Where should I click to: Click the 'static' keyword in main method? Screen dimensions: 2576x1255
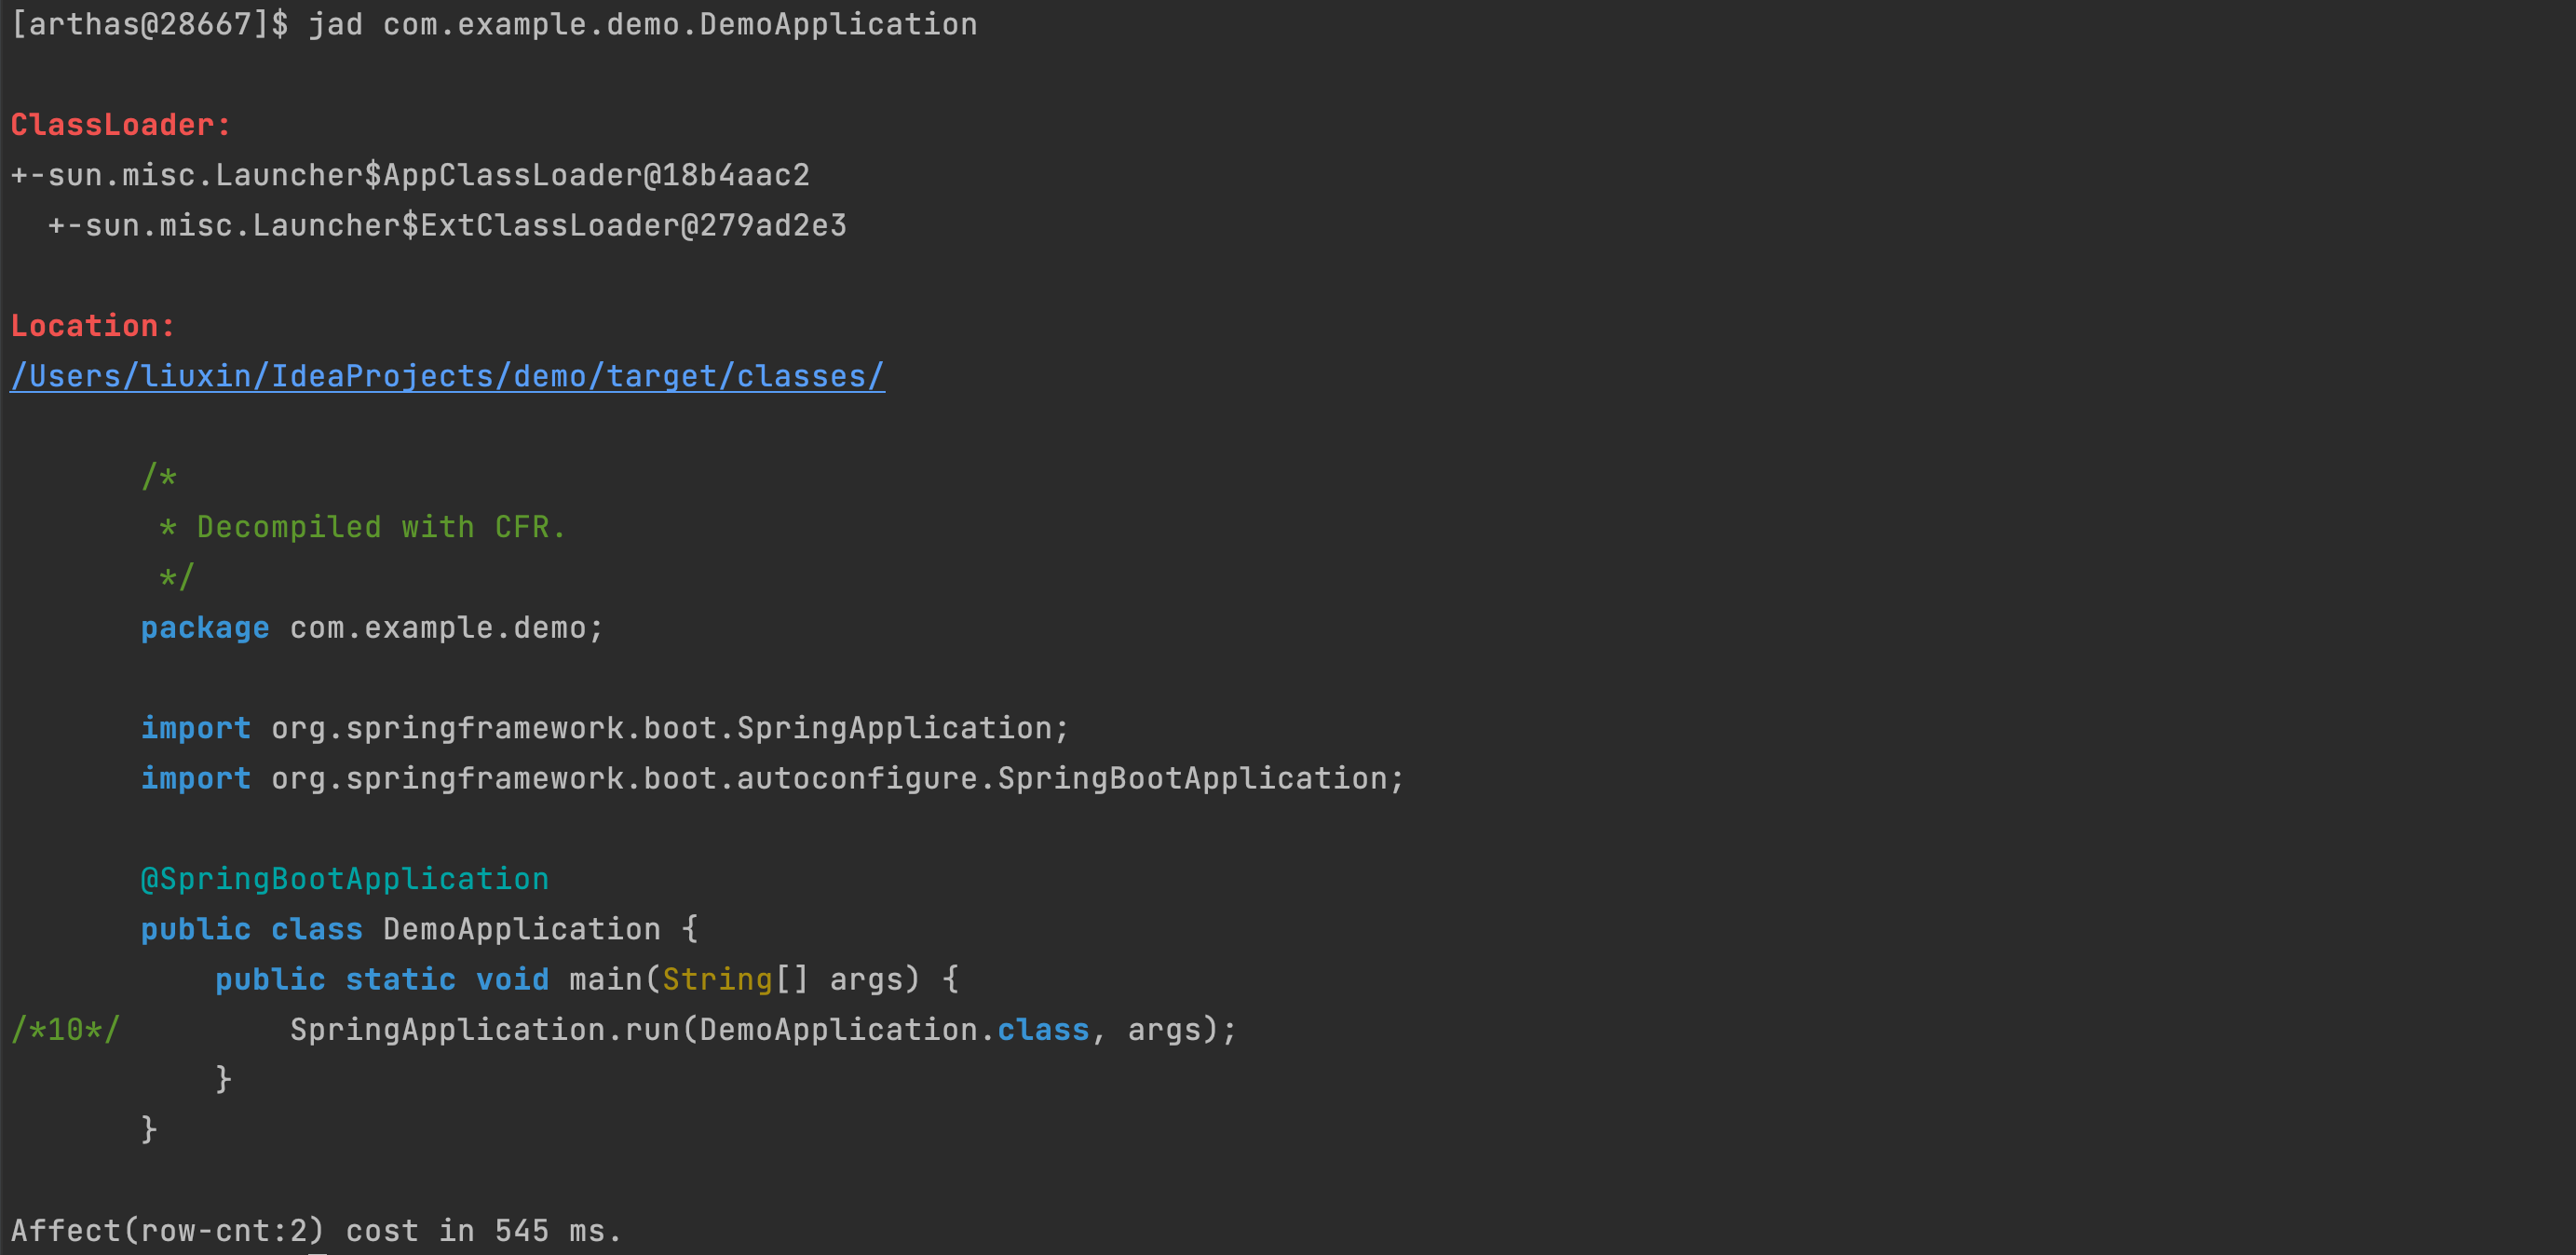(x=400, y=978)
